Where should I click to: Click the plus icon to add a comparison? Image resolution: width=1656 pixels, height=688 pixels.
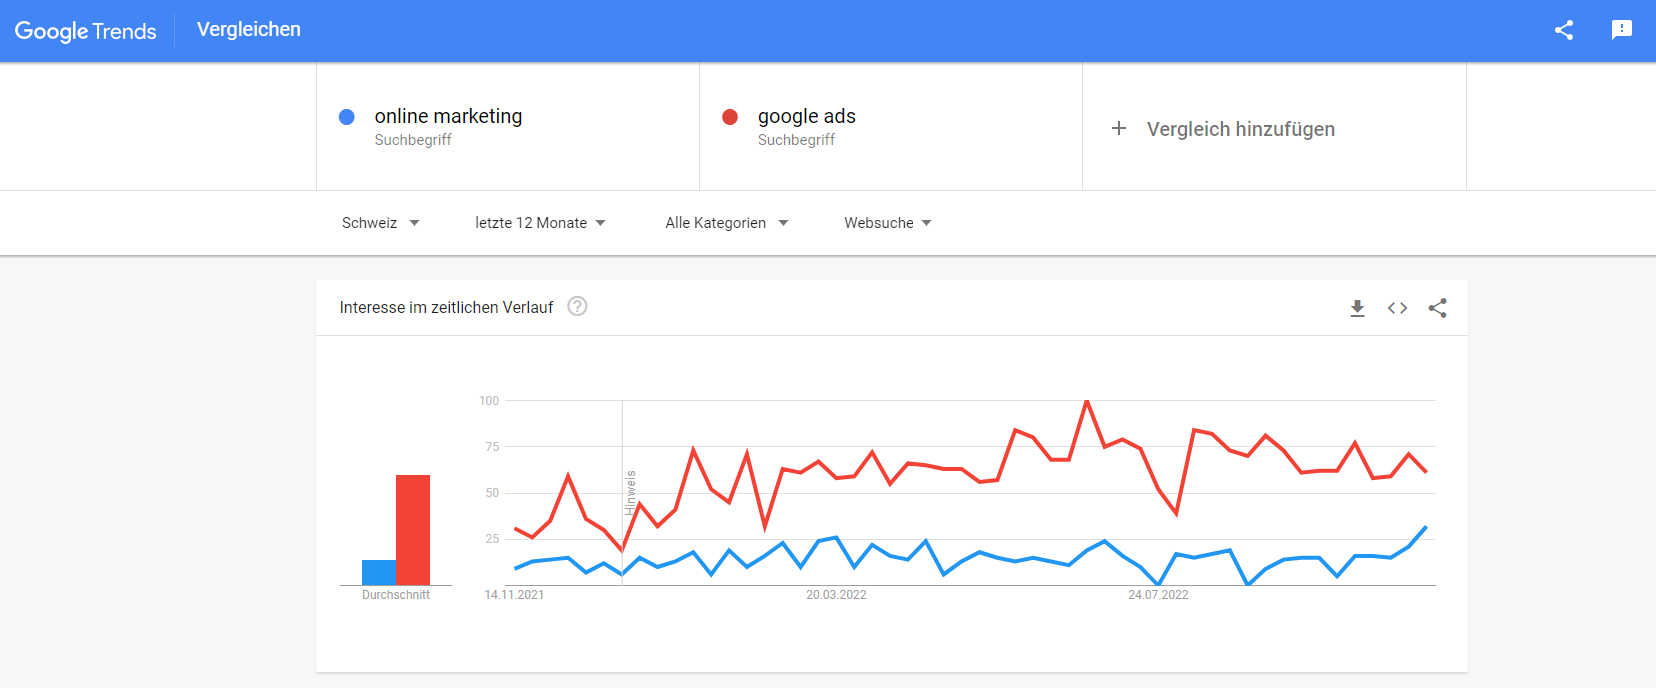coord(1119,128)
